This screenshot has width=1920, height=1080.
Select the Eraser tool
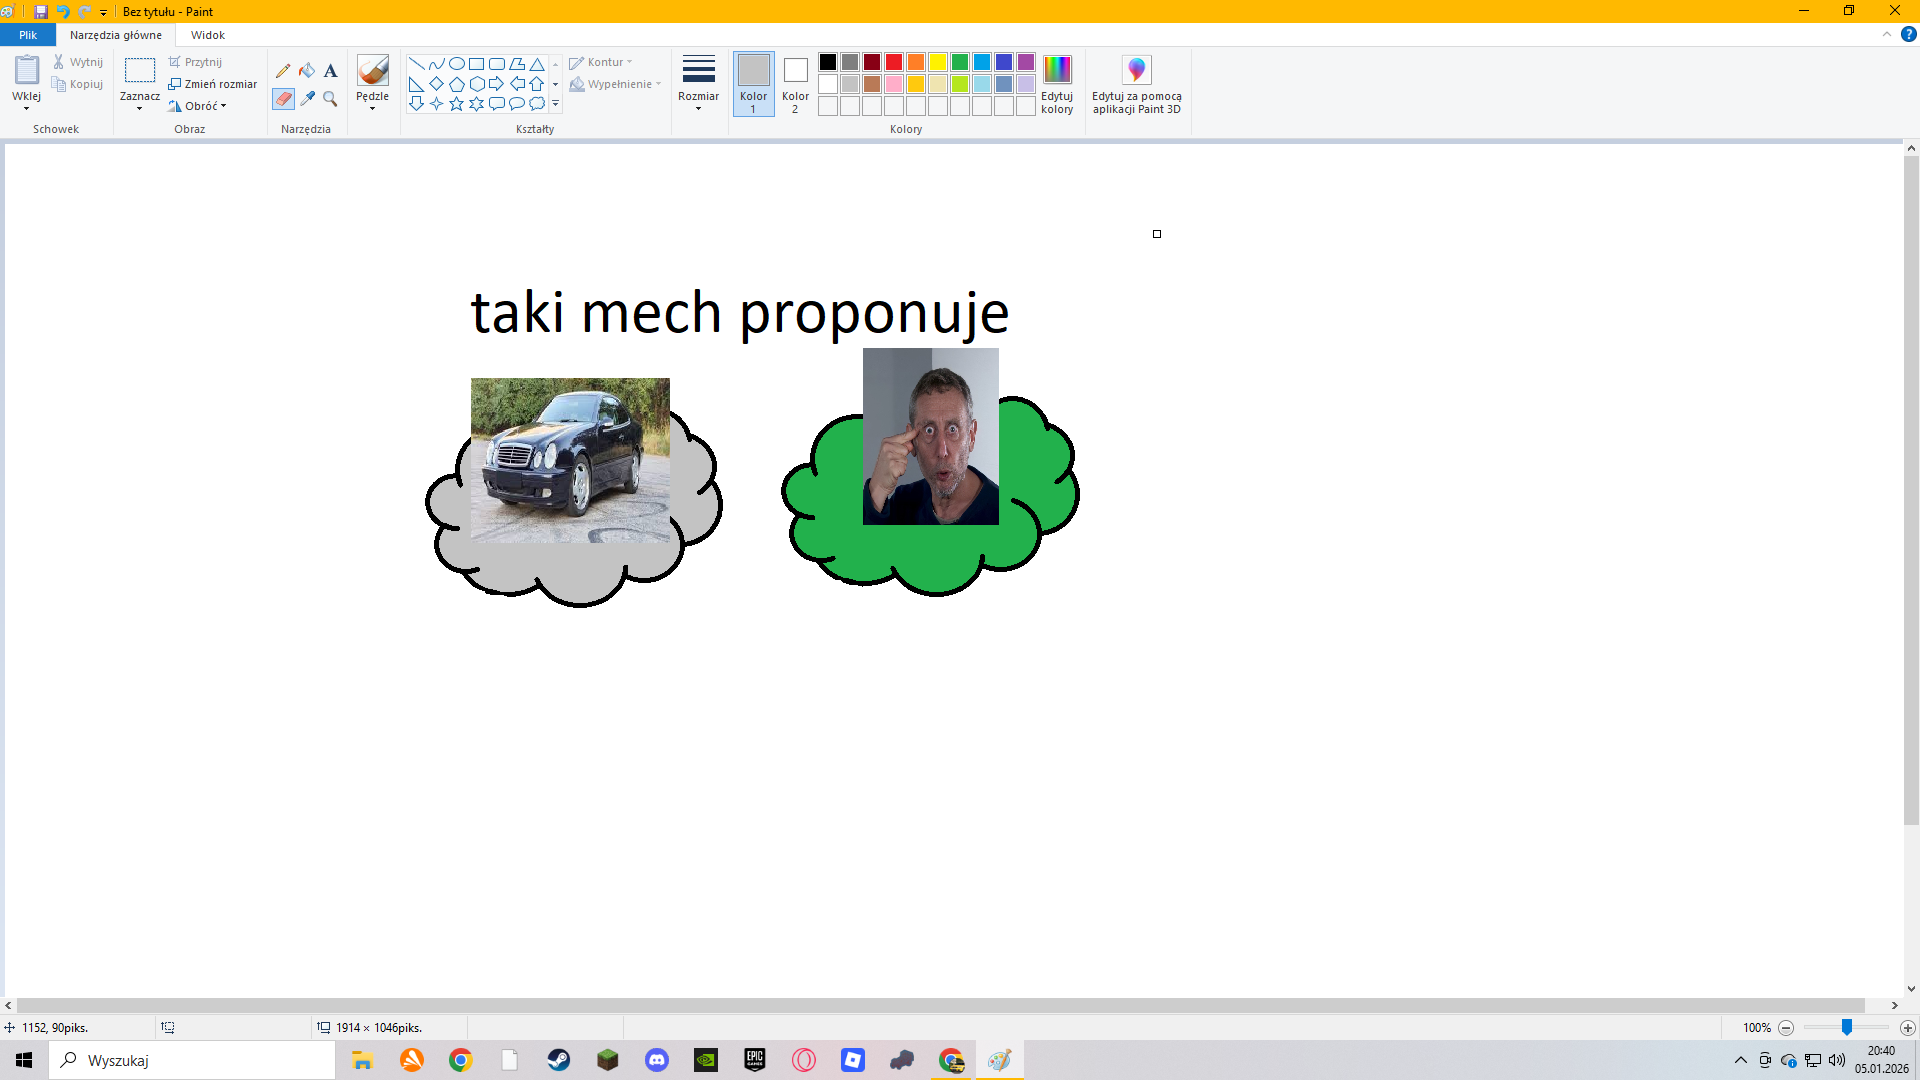click(x=283, y=99)
